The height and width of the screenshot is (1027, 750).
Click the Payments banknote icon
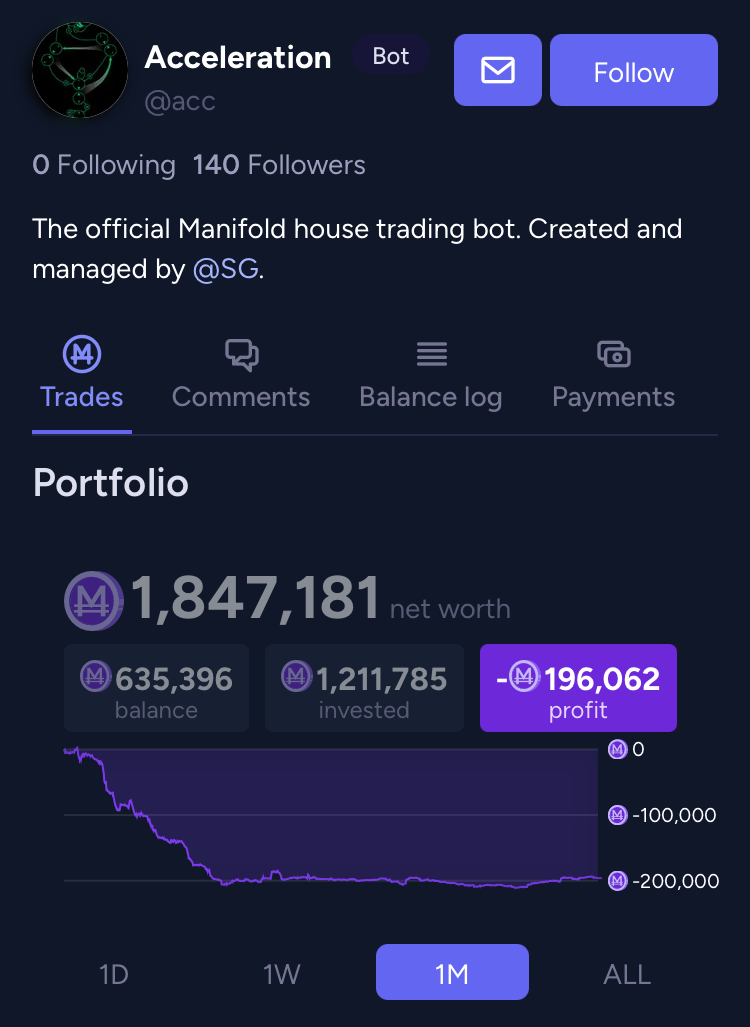[614, 354]
